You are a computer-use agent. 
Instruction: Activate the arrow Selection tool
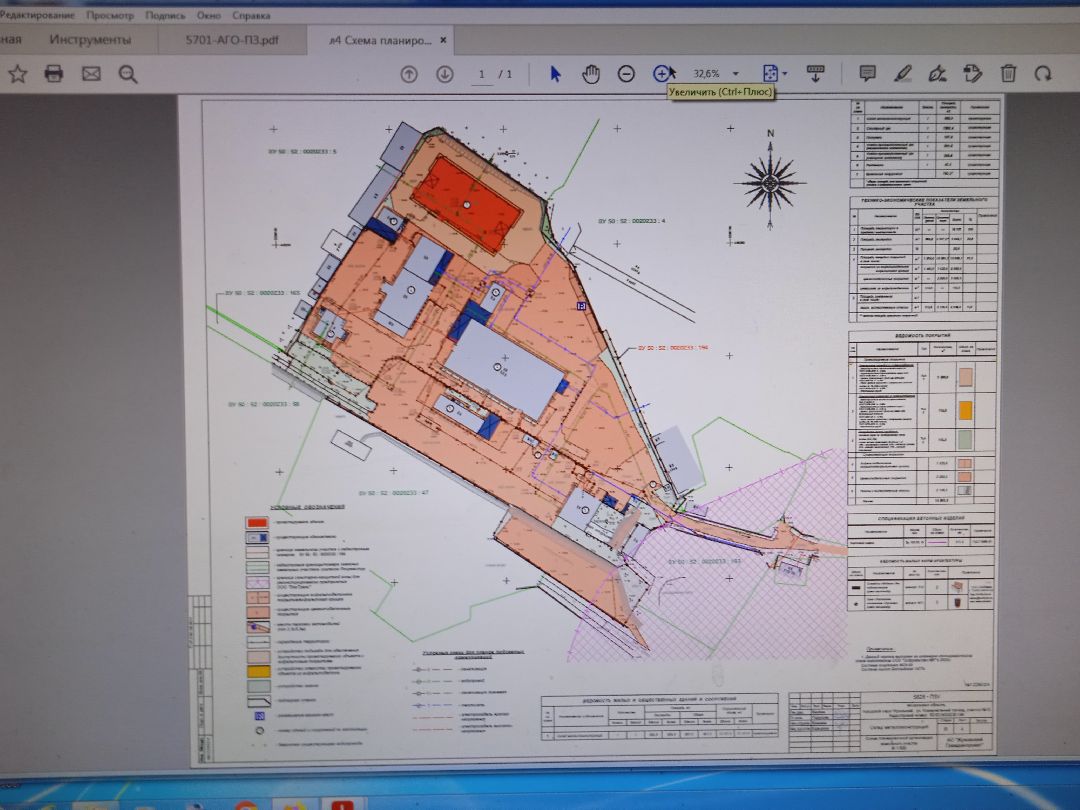click(557, 73)
